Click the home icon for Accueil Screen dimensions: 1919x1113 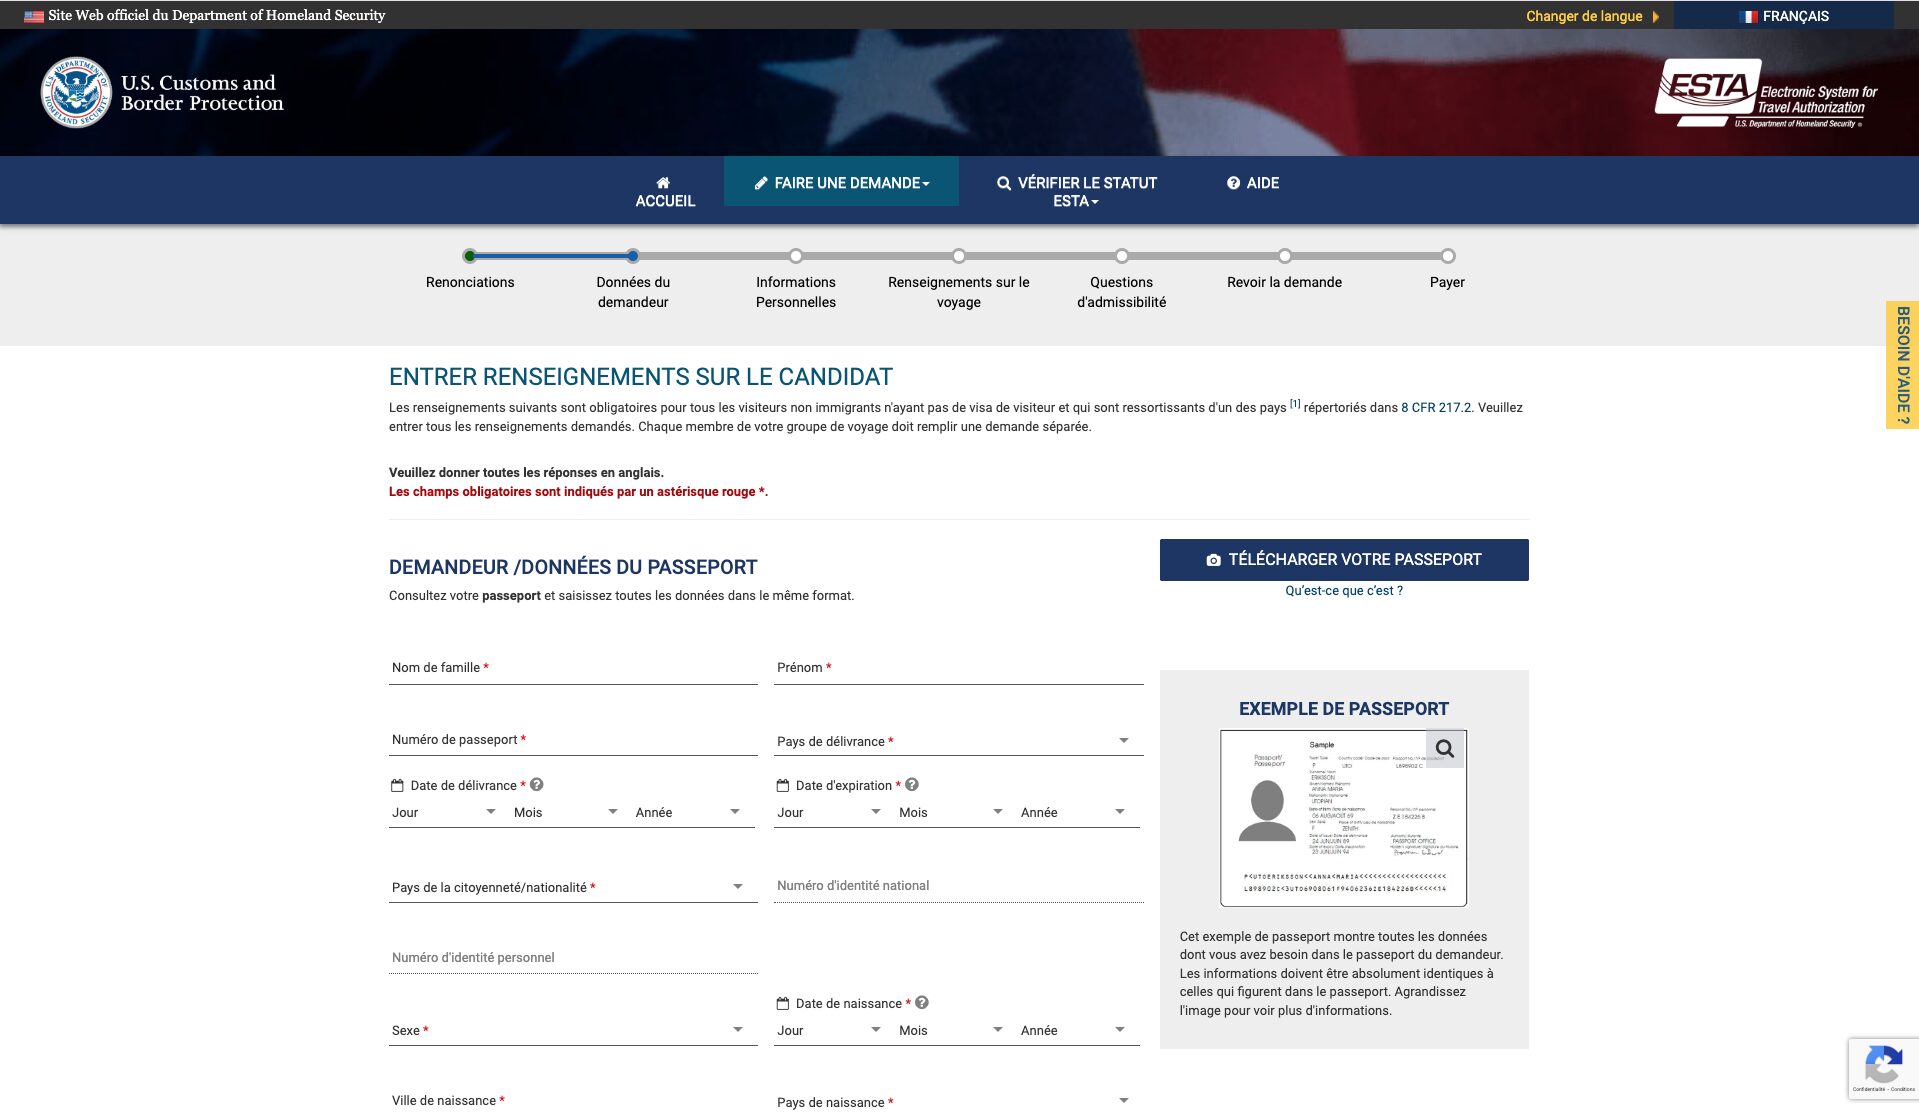pyautogui.click(x=664, y=182)
